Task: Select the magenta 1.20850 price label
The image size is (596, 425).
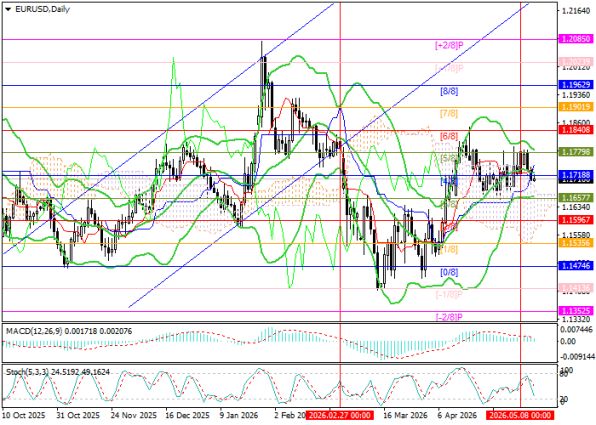Action: point(577,39)
